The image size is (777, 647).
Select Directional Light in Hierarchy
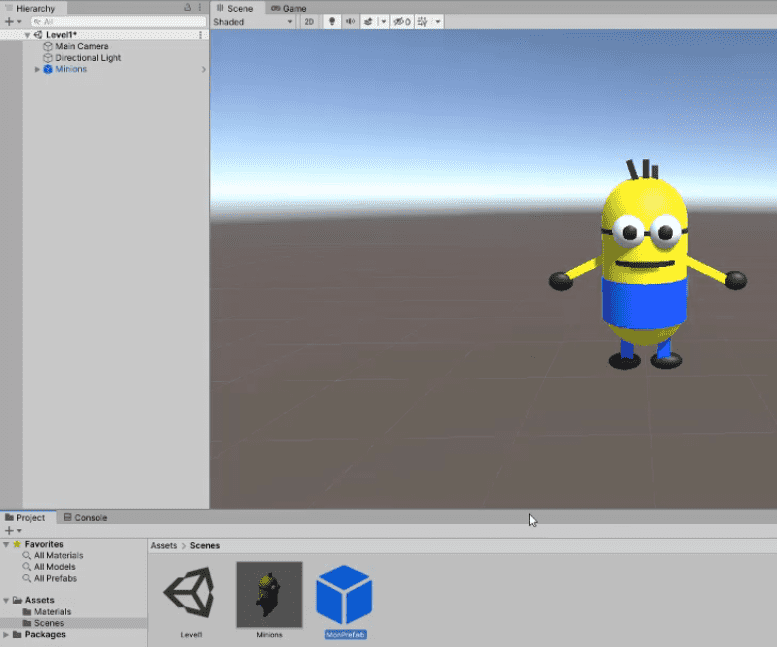(88, 57)
